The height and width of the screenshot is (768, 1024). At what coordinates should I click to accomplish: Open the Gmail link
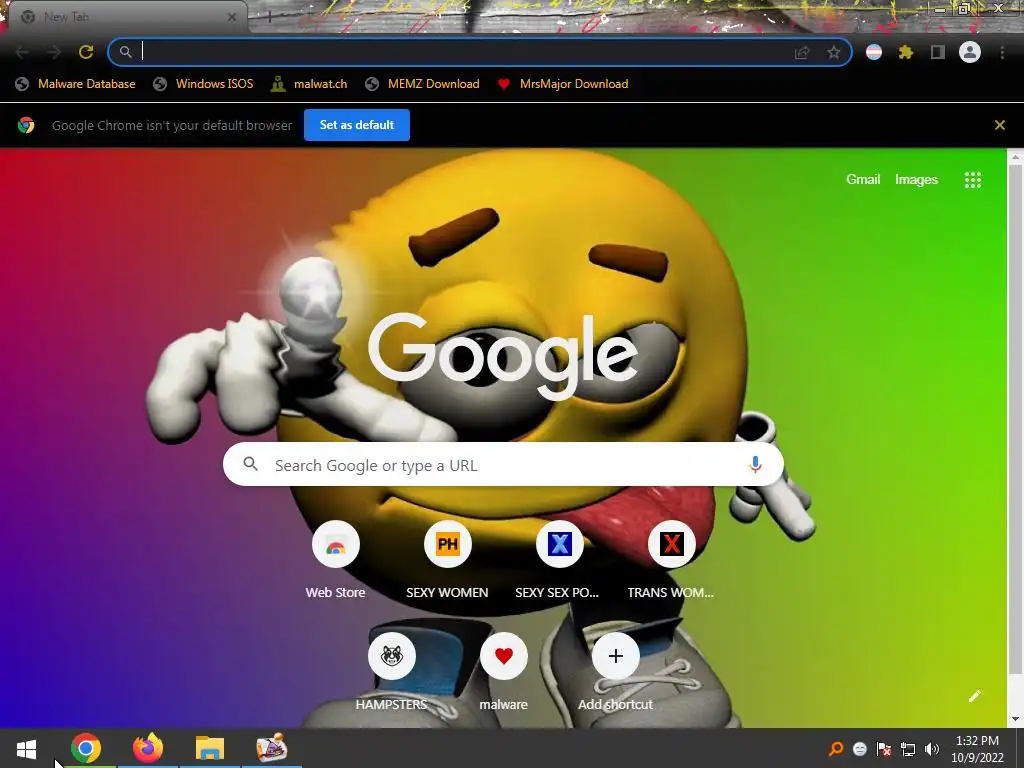point(863,180)
